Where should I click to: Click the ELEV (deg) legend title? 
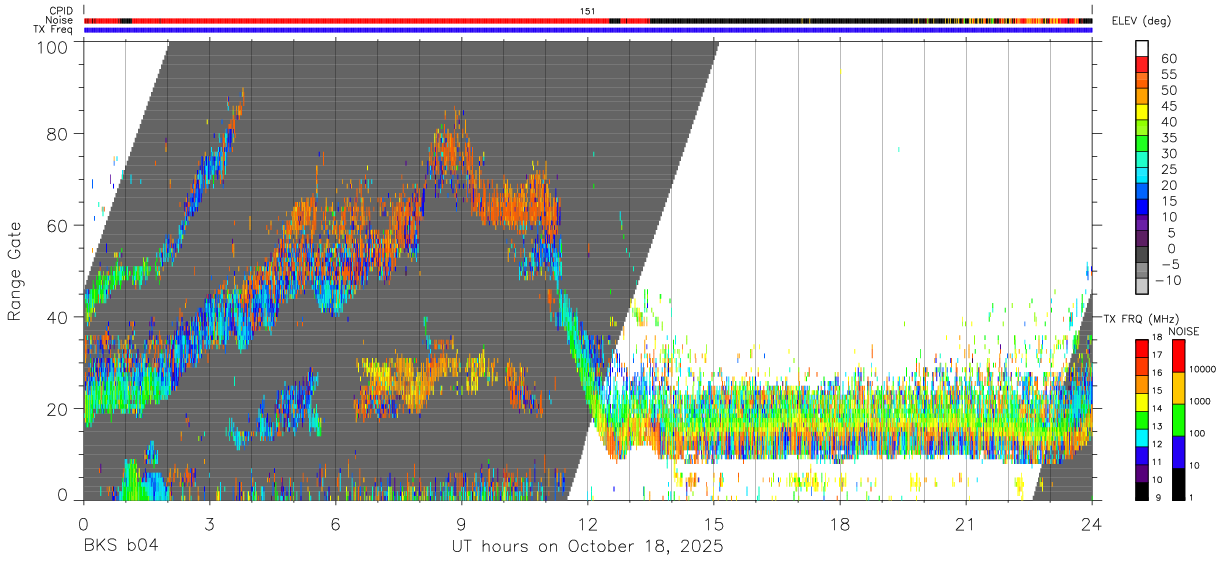click(x=1142, y=21)
